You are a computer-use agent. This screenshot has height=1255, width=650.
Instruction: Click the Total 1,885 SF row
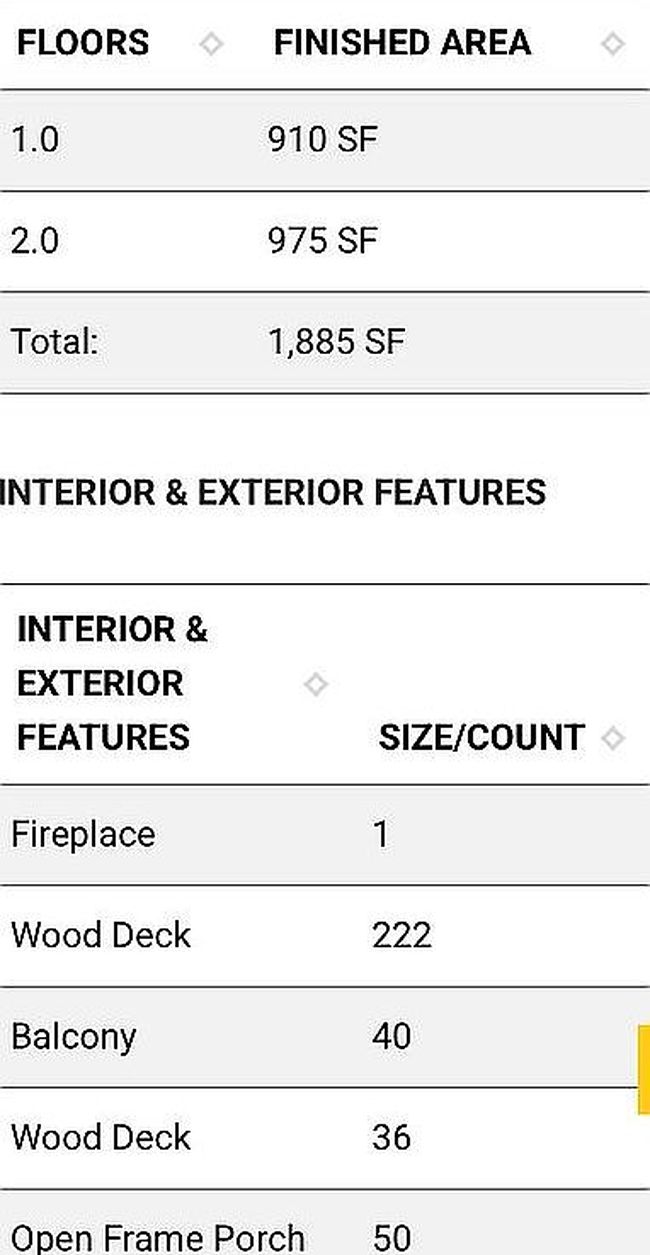(325, 342)
